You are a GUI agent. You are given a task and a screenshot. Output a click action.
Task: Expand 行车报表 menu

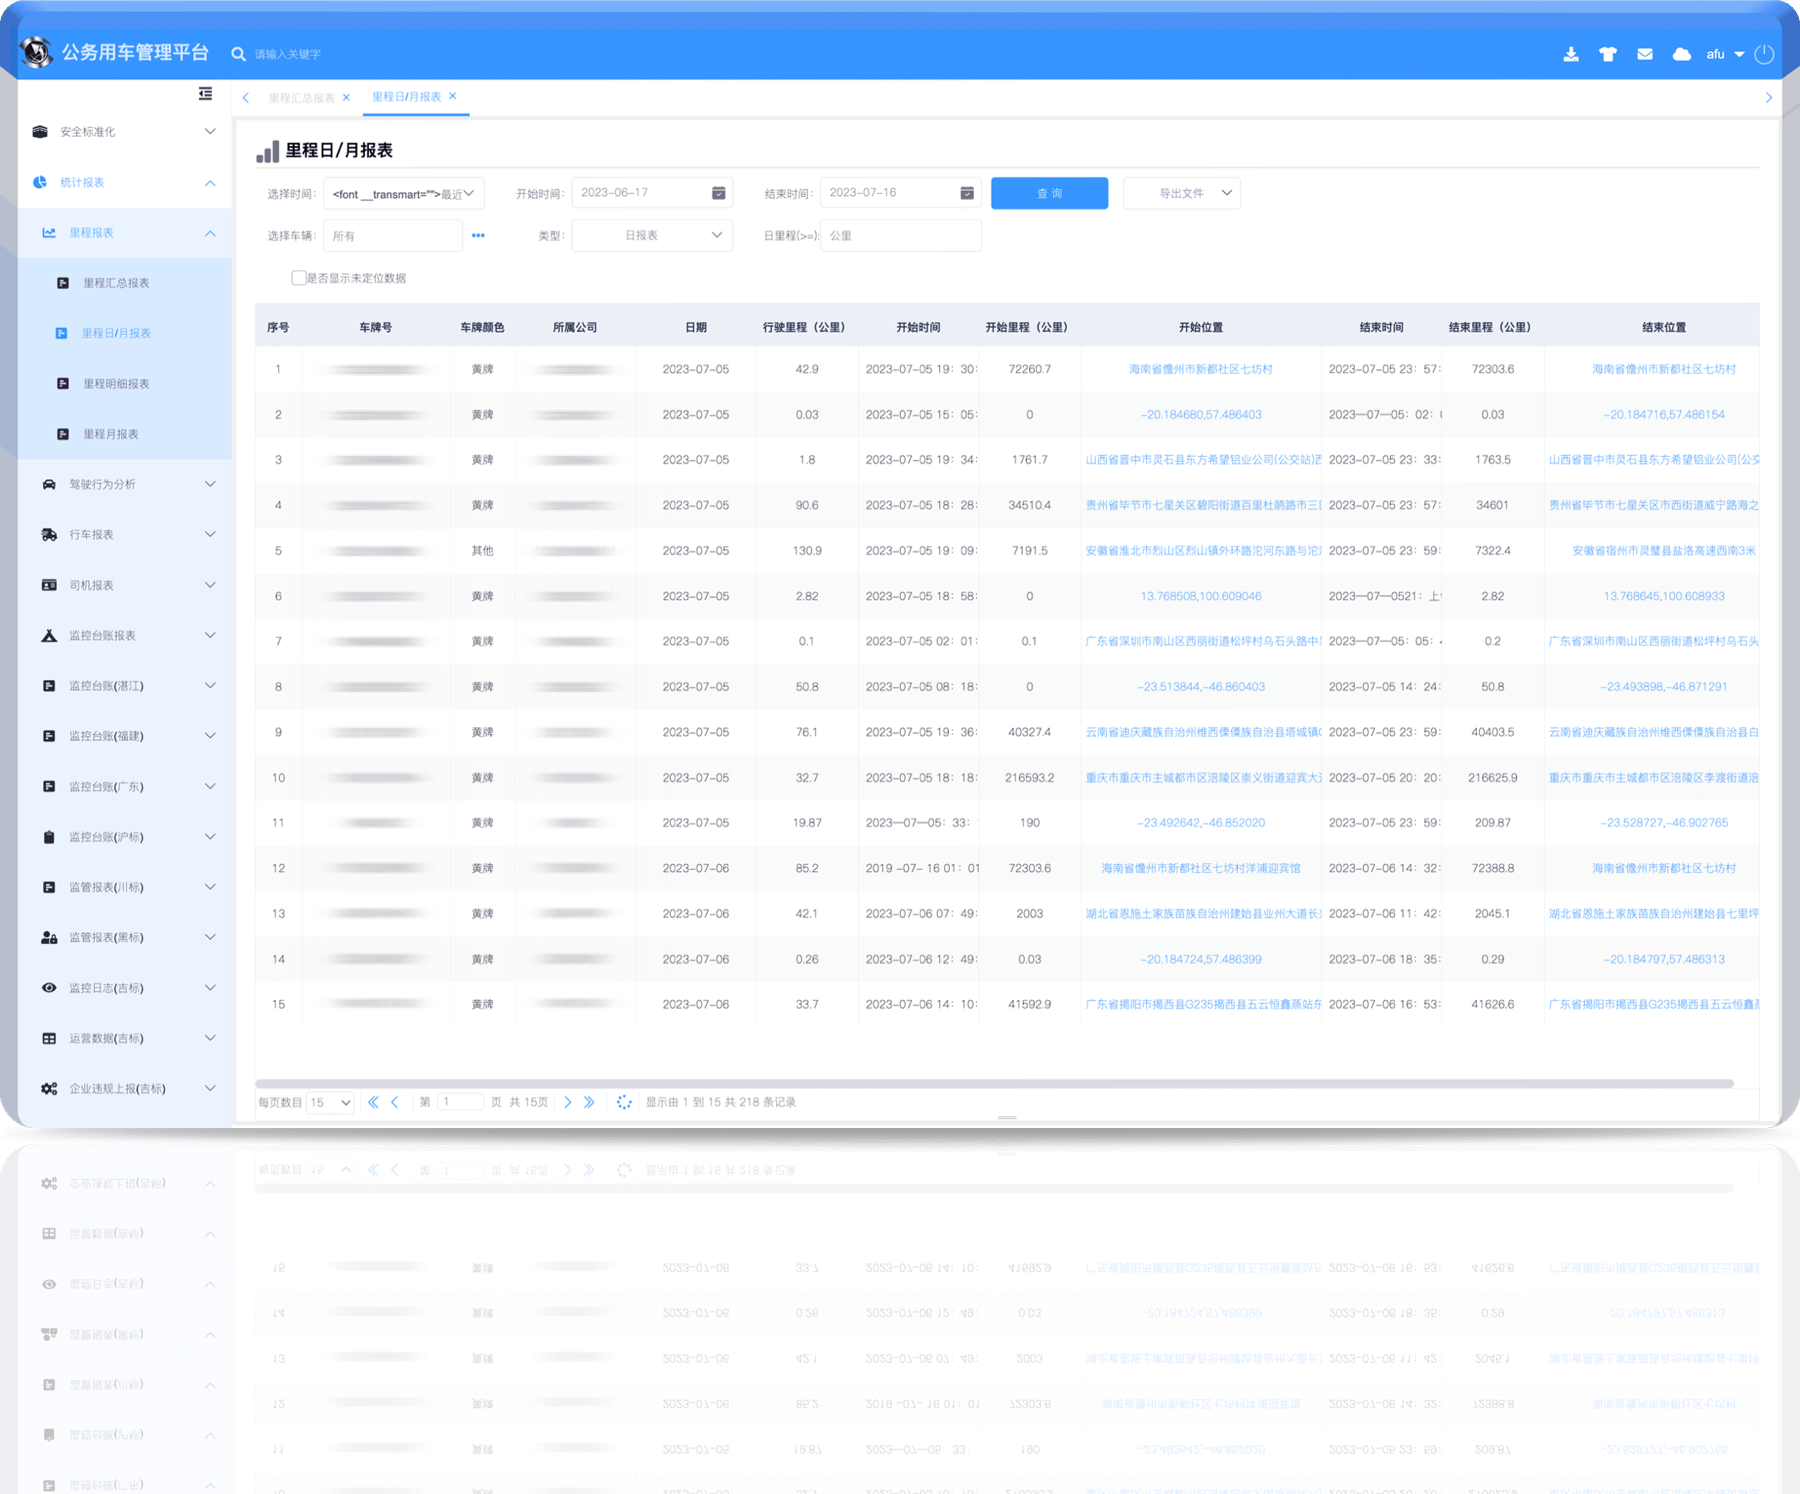(125, 535)
